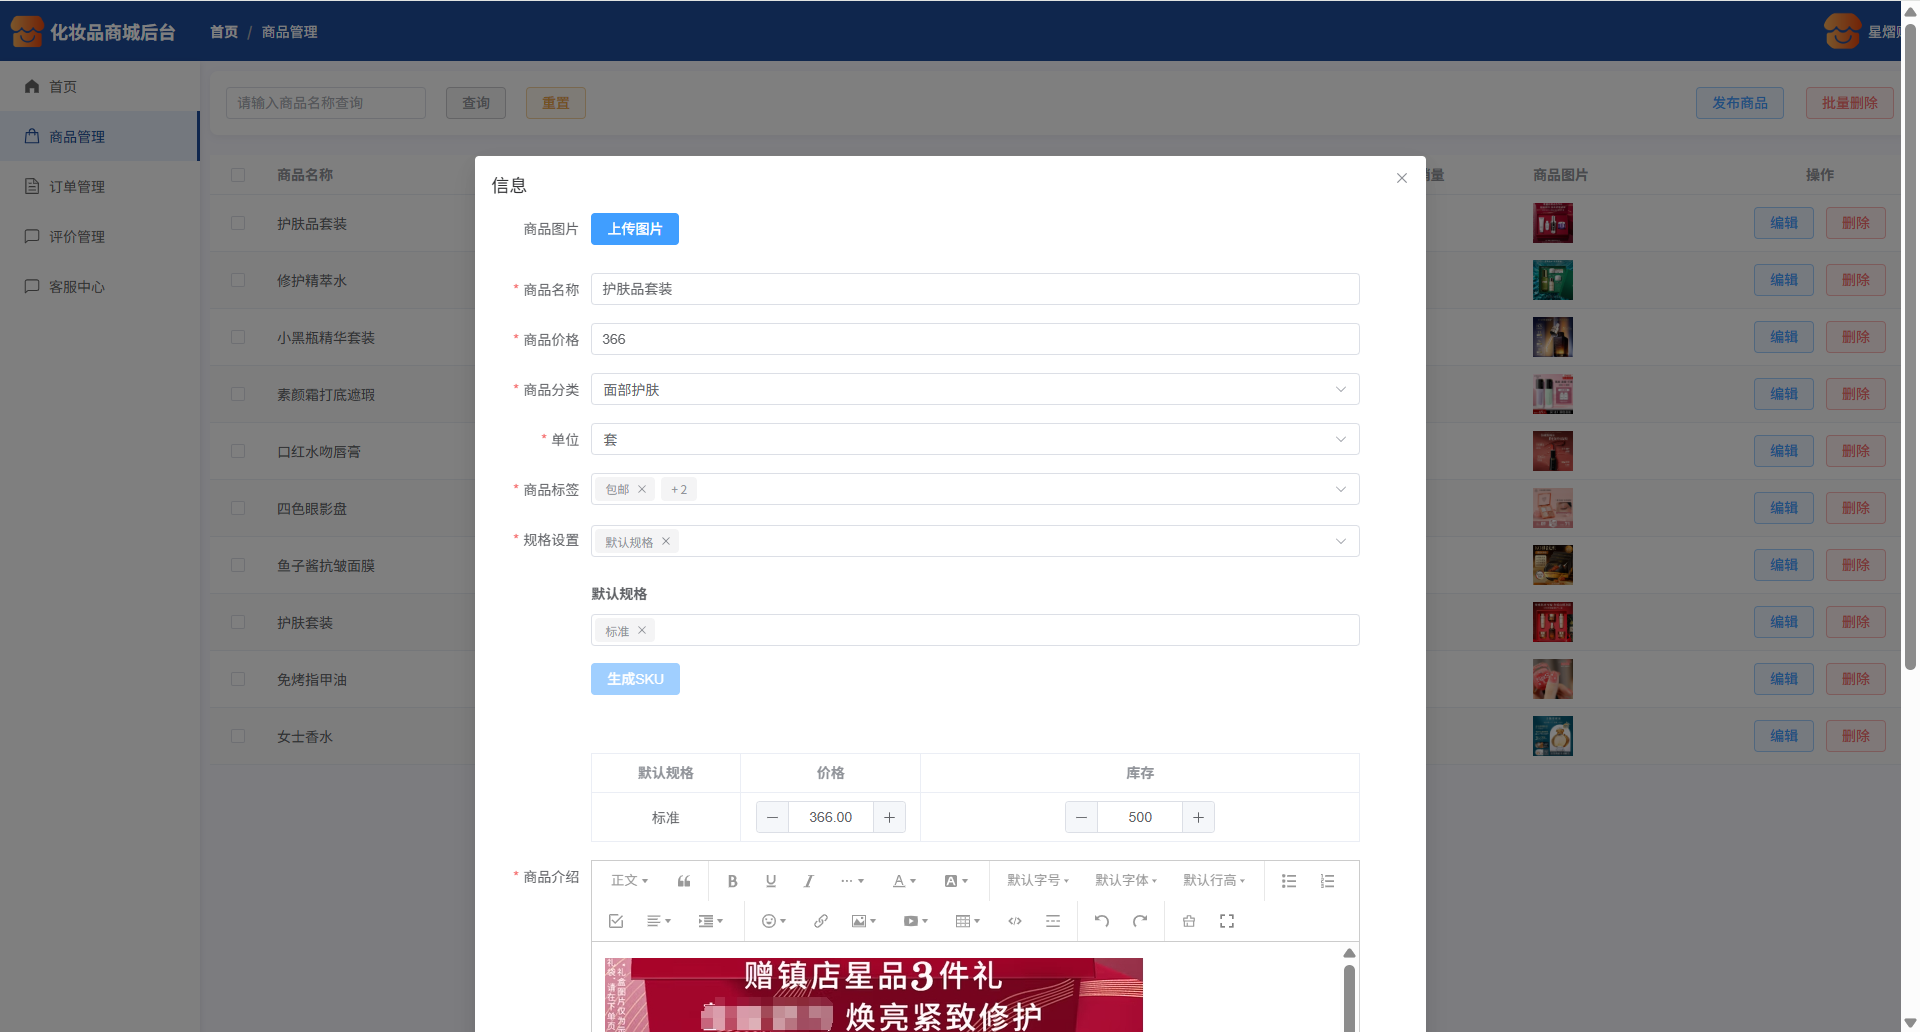The height and width of the screenshot is (1032, 1920).
Task: Click the blockquote icon in the toolbar
Action: click(684, 881)
